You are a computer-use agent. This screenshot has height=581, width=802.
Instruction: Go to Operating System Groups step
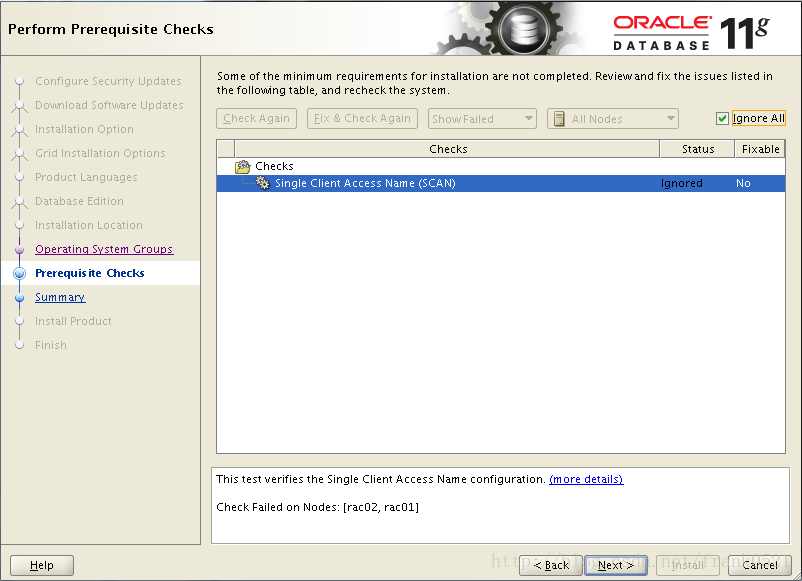coord(104,249)
